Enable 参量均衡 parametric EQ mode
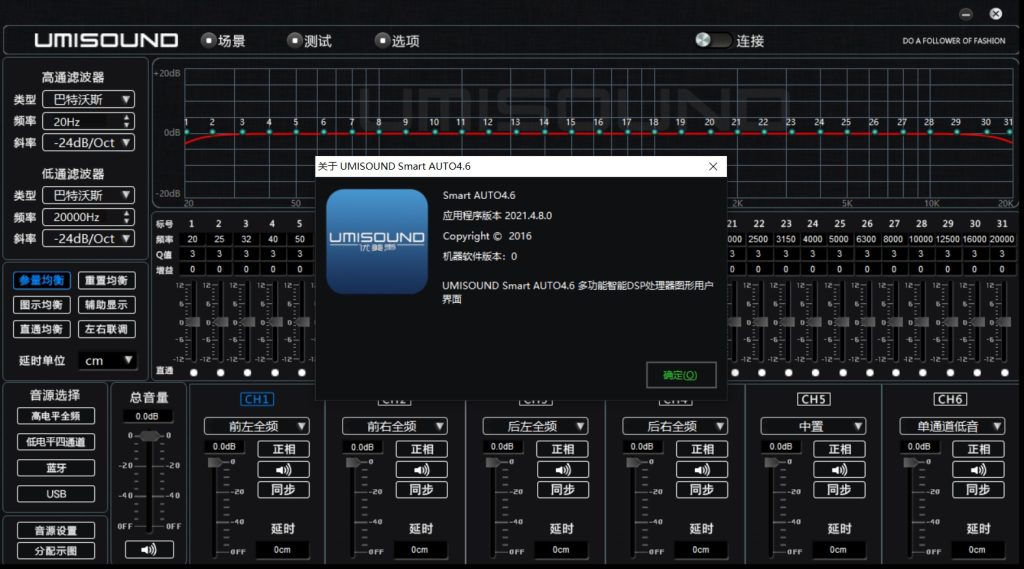This screenshot has height=569, width=1024. [42, 280]
